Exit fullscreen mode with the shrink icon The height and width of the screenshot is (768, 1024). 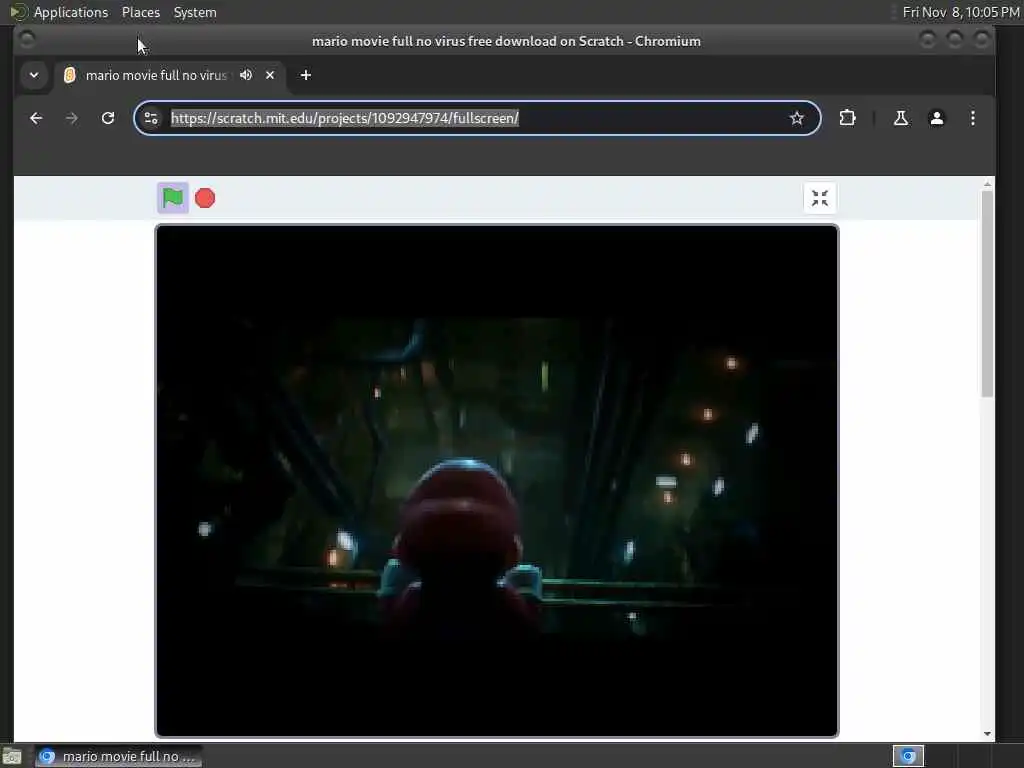[x=820, y=198]
